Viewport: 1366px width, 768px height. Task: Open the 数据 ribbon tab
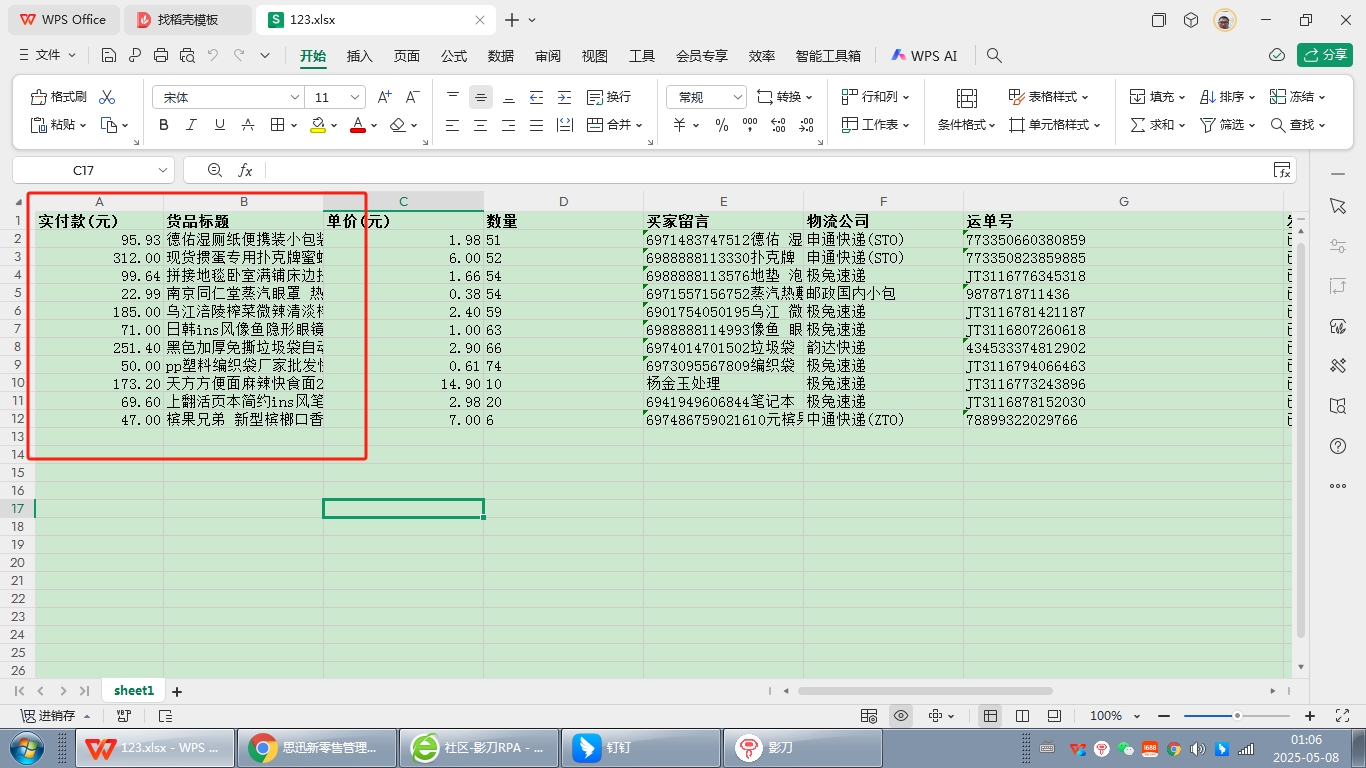(x=501, y=56)
